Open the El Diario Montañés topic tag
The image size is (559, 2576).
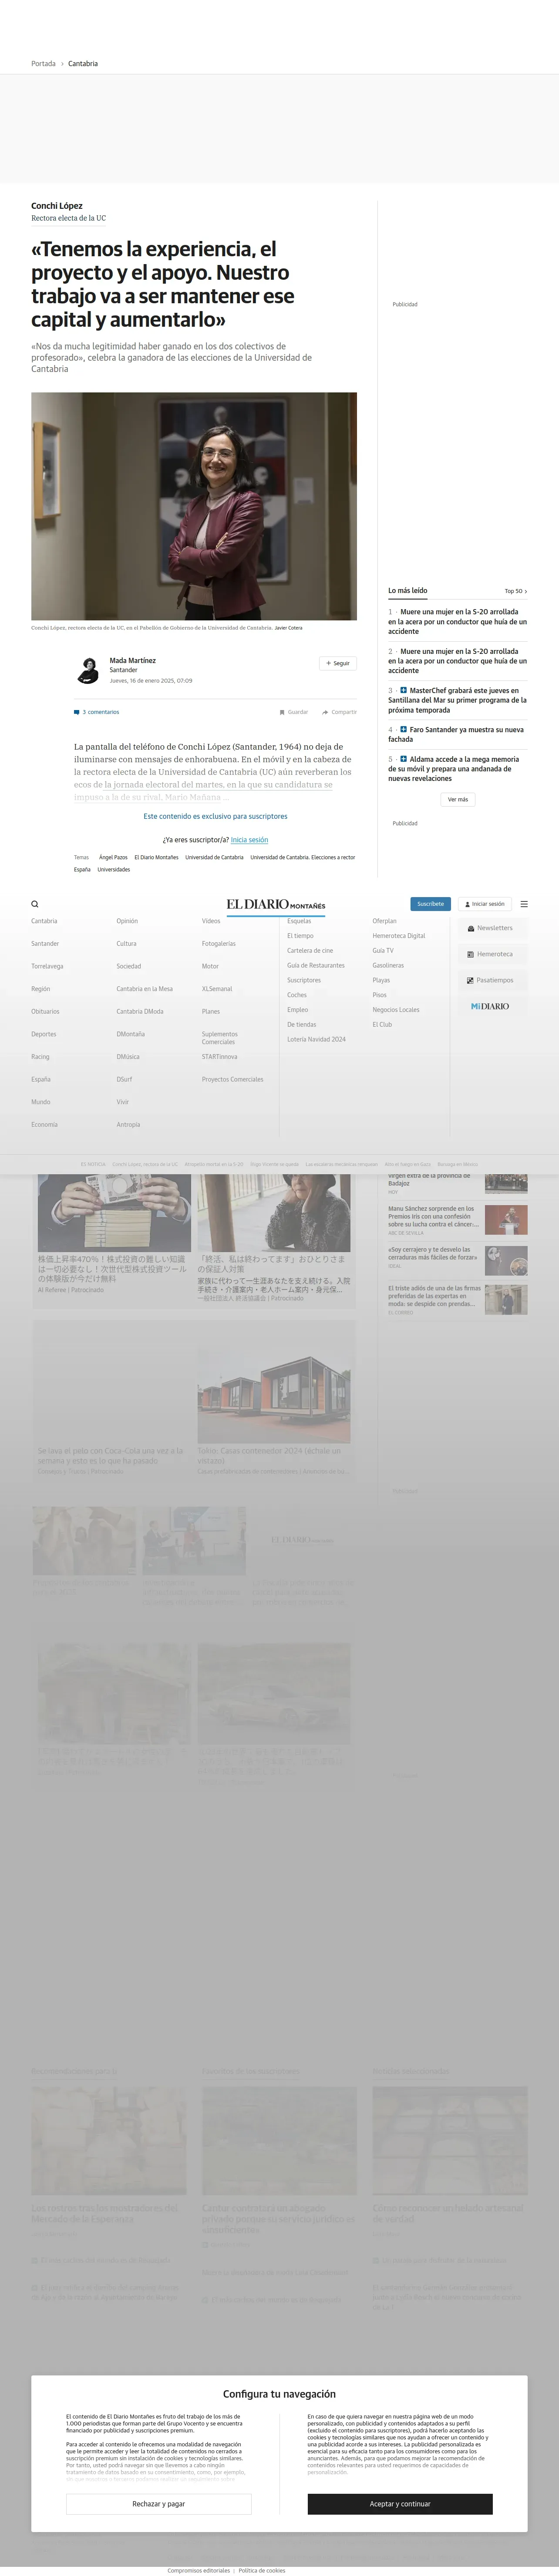pyautogui.click(x=156, y=857)
